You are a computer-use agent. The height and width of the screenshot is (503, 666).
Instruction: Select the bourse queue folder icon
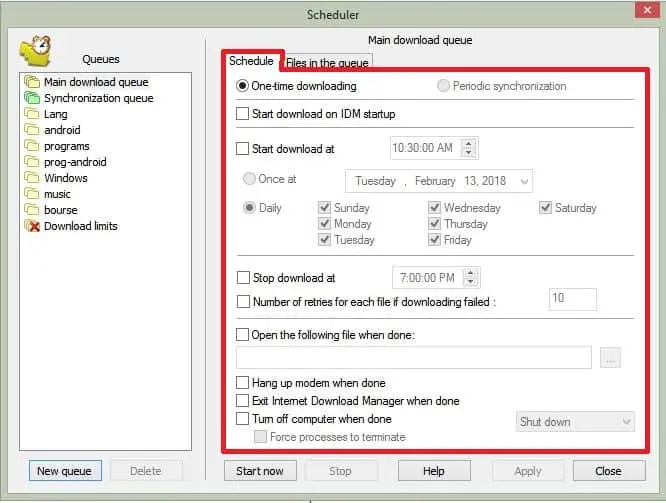pos(31,210)
